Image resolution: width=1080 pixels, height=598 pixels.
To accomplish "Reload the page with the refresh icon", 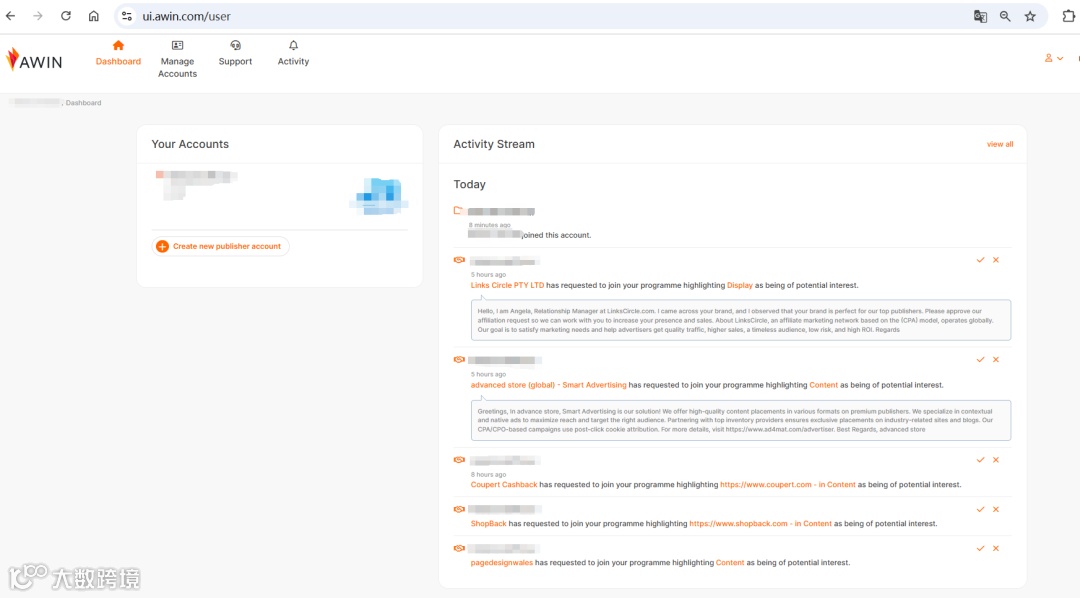I will click(65, 16).
